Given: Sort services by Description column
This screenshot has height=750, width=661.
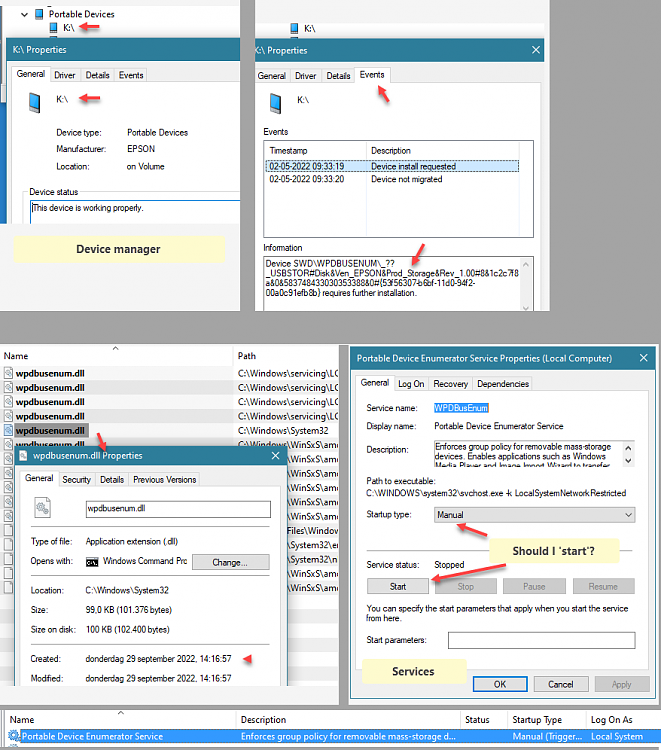Looking at the screenshot, I should coord(348,720).
